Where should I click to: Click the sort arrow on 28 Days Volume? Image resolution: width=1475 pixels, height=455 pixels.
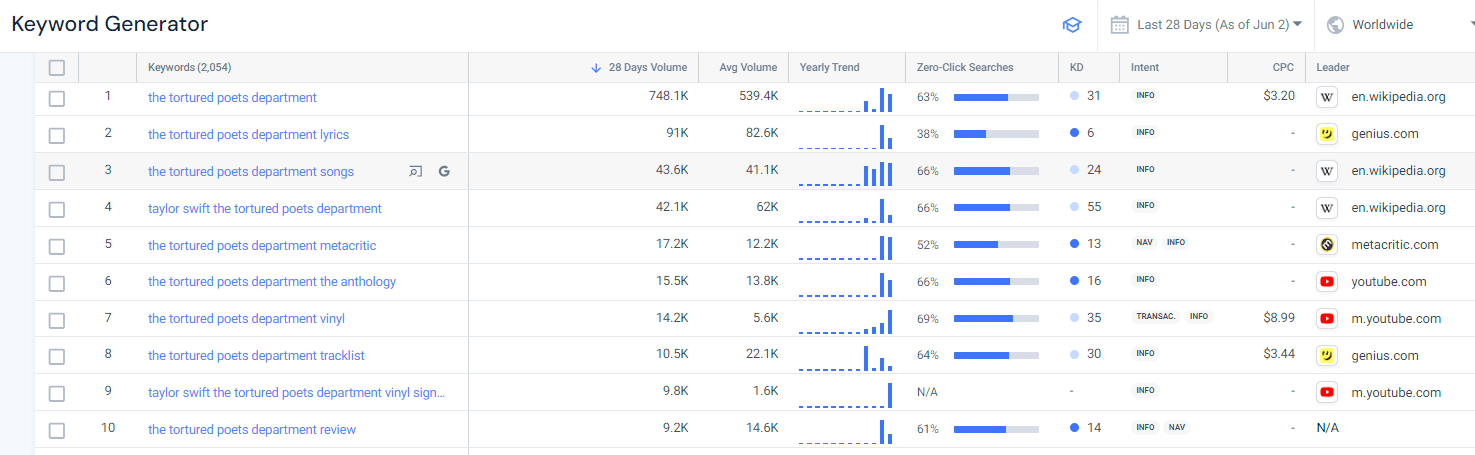click(x=596, y=68)
